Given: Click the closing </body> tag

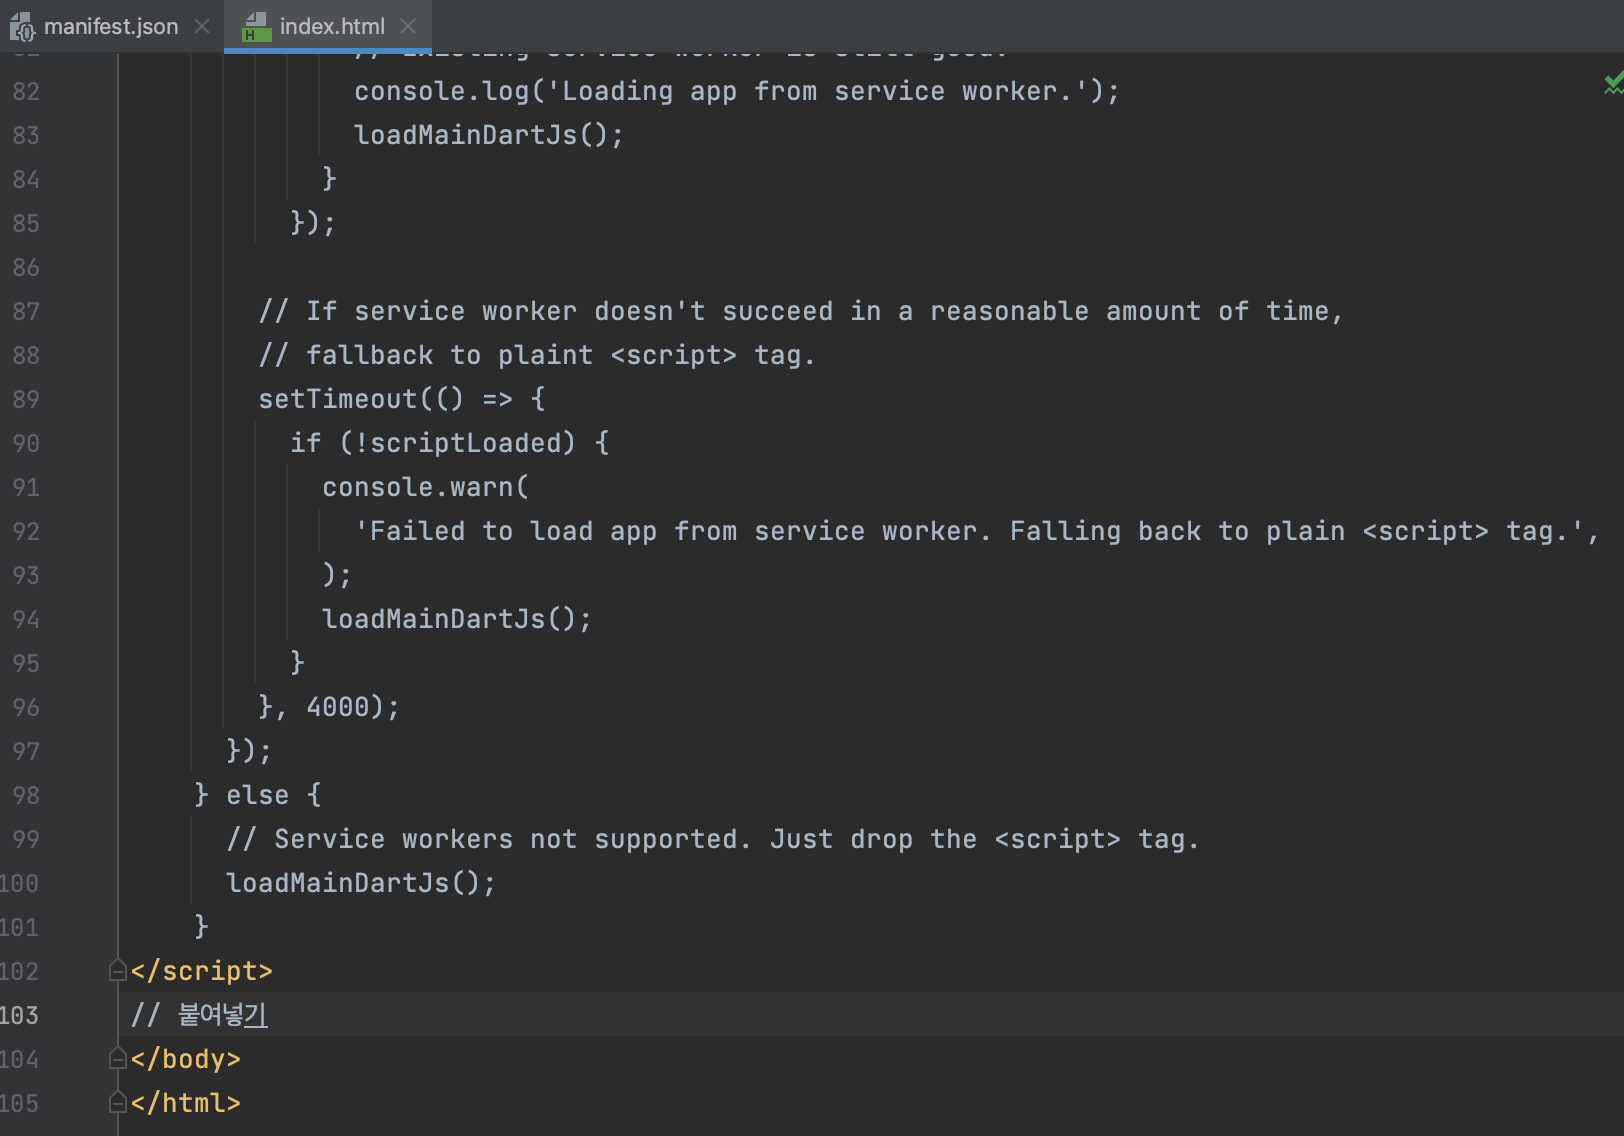Looking at the screenshot, I should tap(185, 1059).
